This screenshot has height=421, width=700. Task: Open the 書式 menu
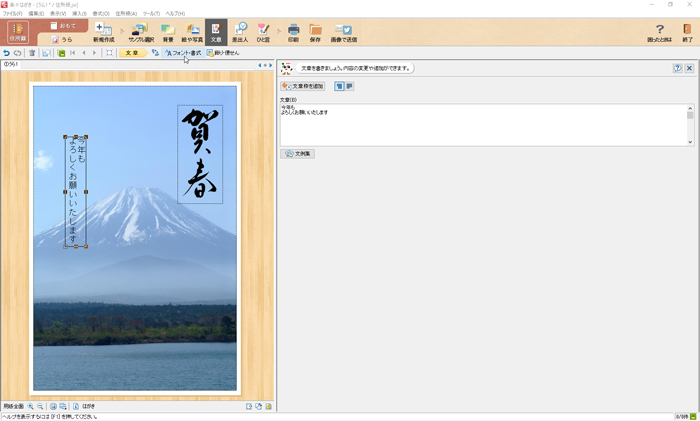coord(100,13)
